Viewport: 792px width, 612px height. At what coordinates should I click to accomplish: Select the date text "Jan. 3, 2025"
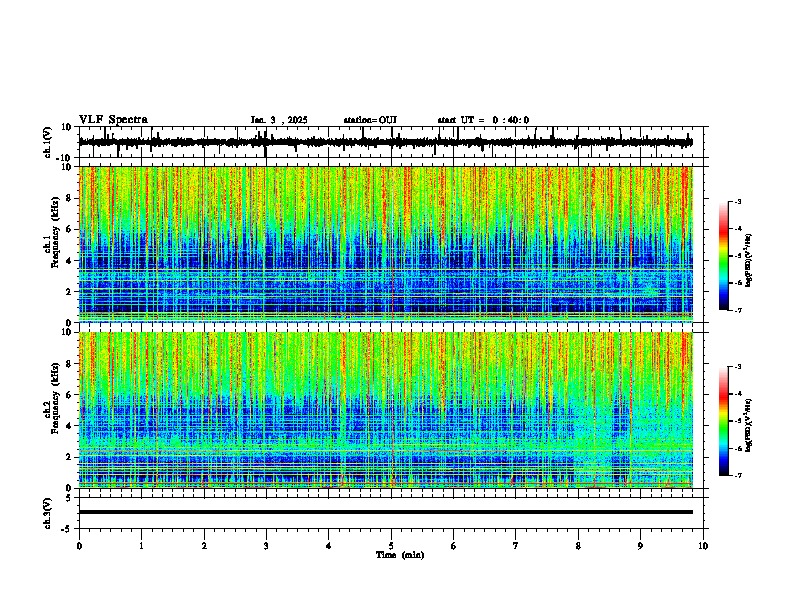pyautogui.click(x=279, y=120)
